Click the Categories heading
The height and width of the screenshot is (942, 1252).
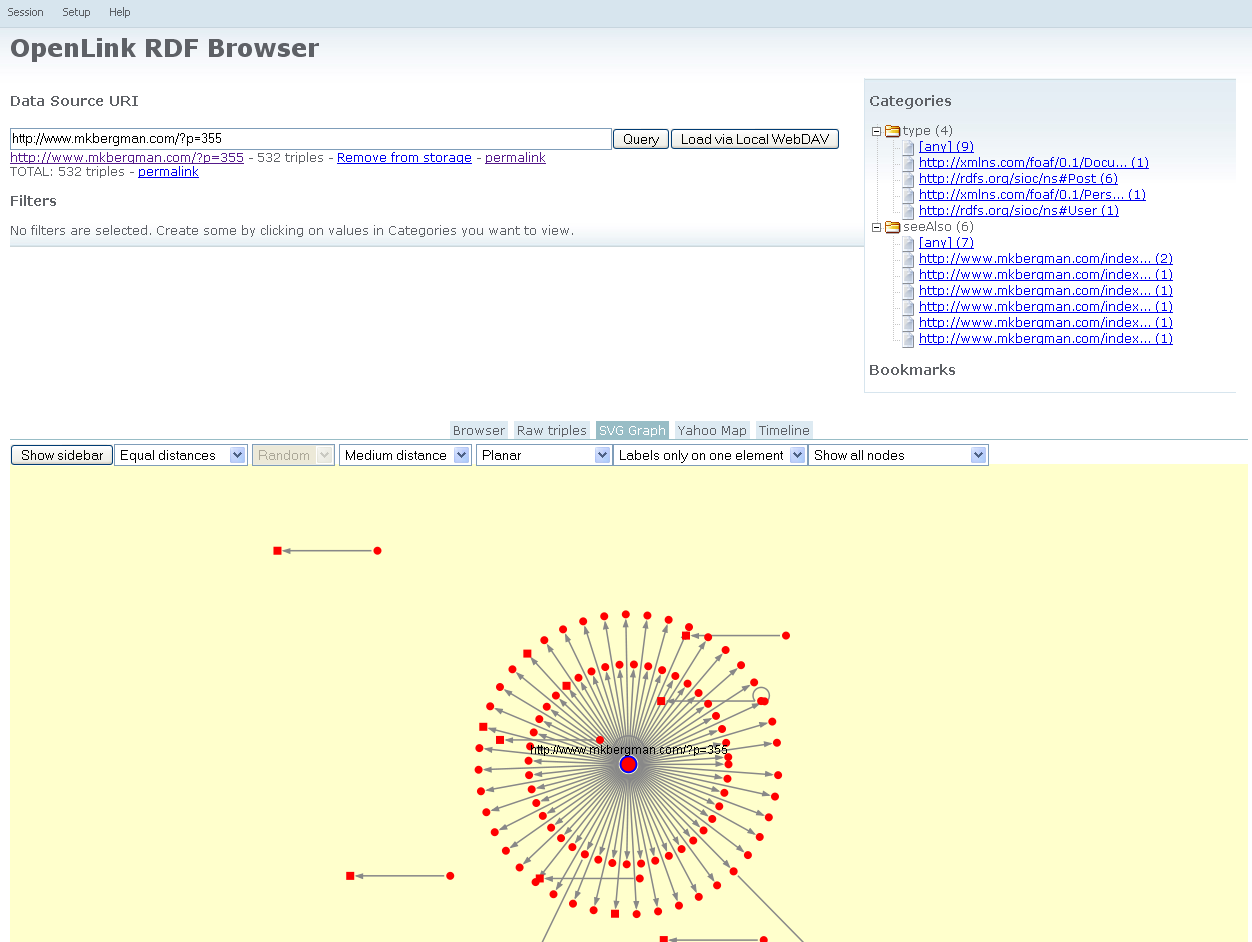(910, 101)
